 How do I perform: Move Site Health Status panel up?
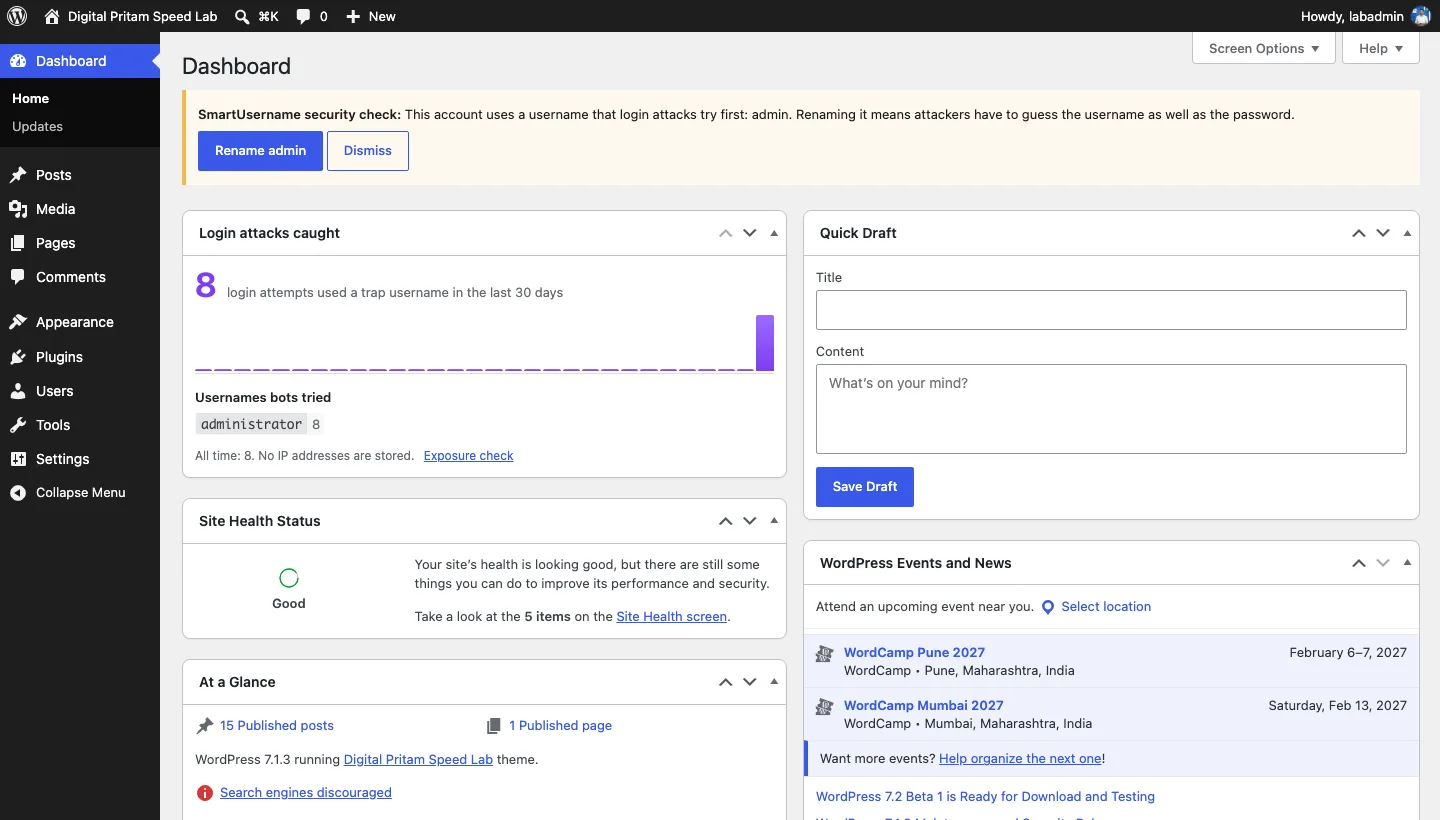click(x=726, y=521)
